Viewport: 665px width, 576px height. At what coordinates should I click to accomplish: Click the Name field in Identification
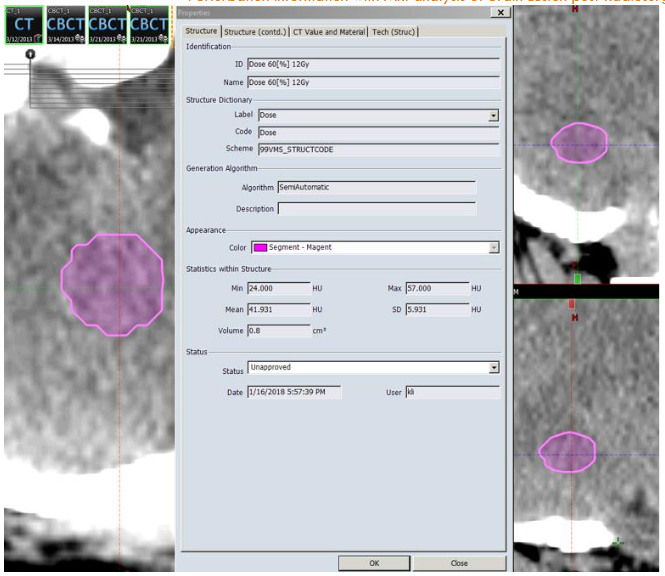tap(373, 82)
